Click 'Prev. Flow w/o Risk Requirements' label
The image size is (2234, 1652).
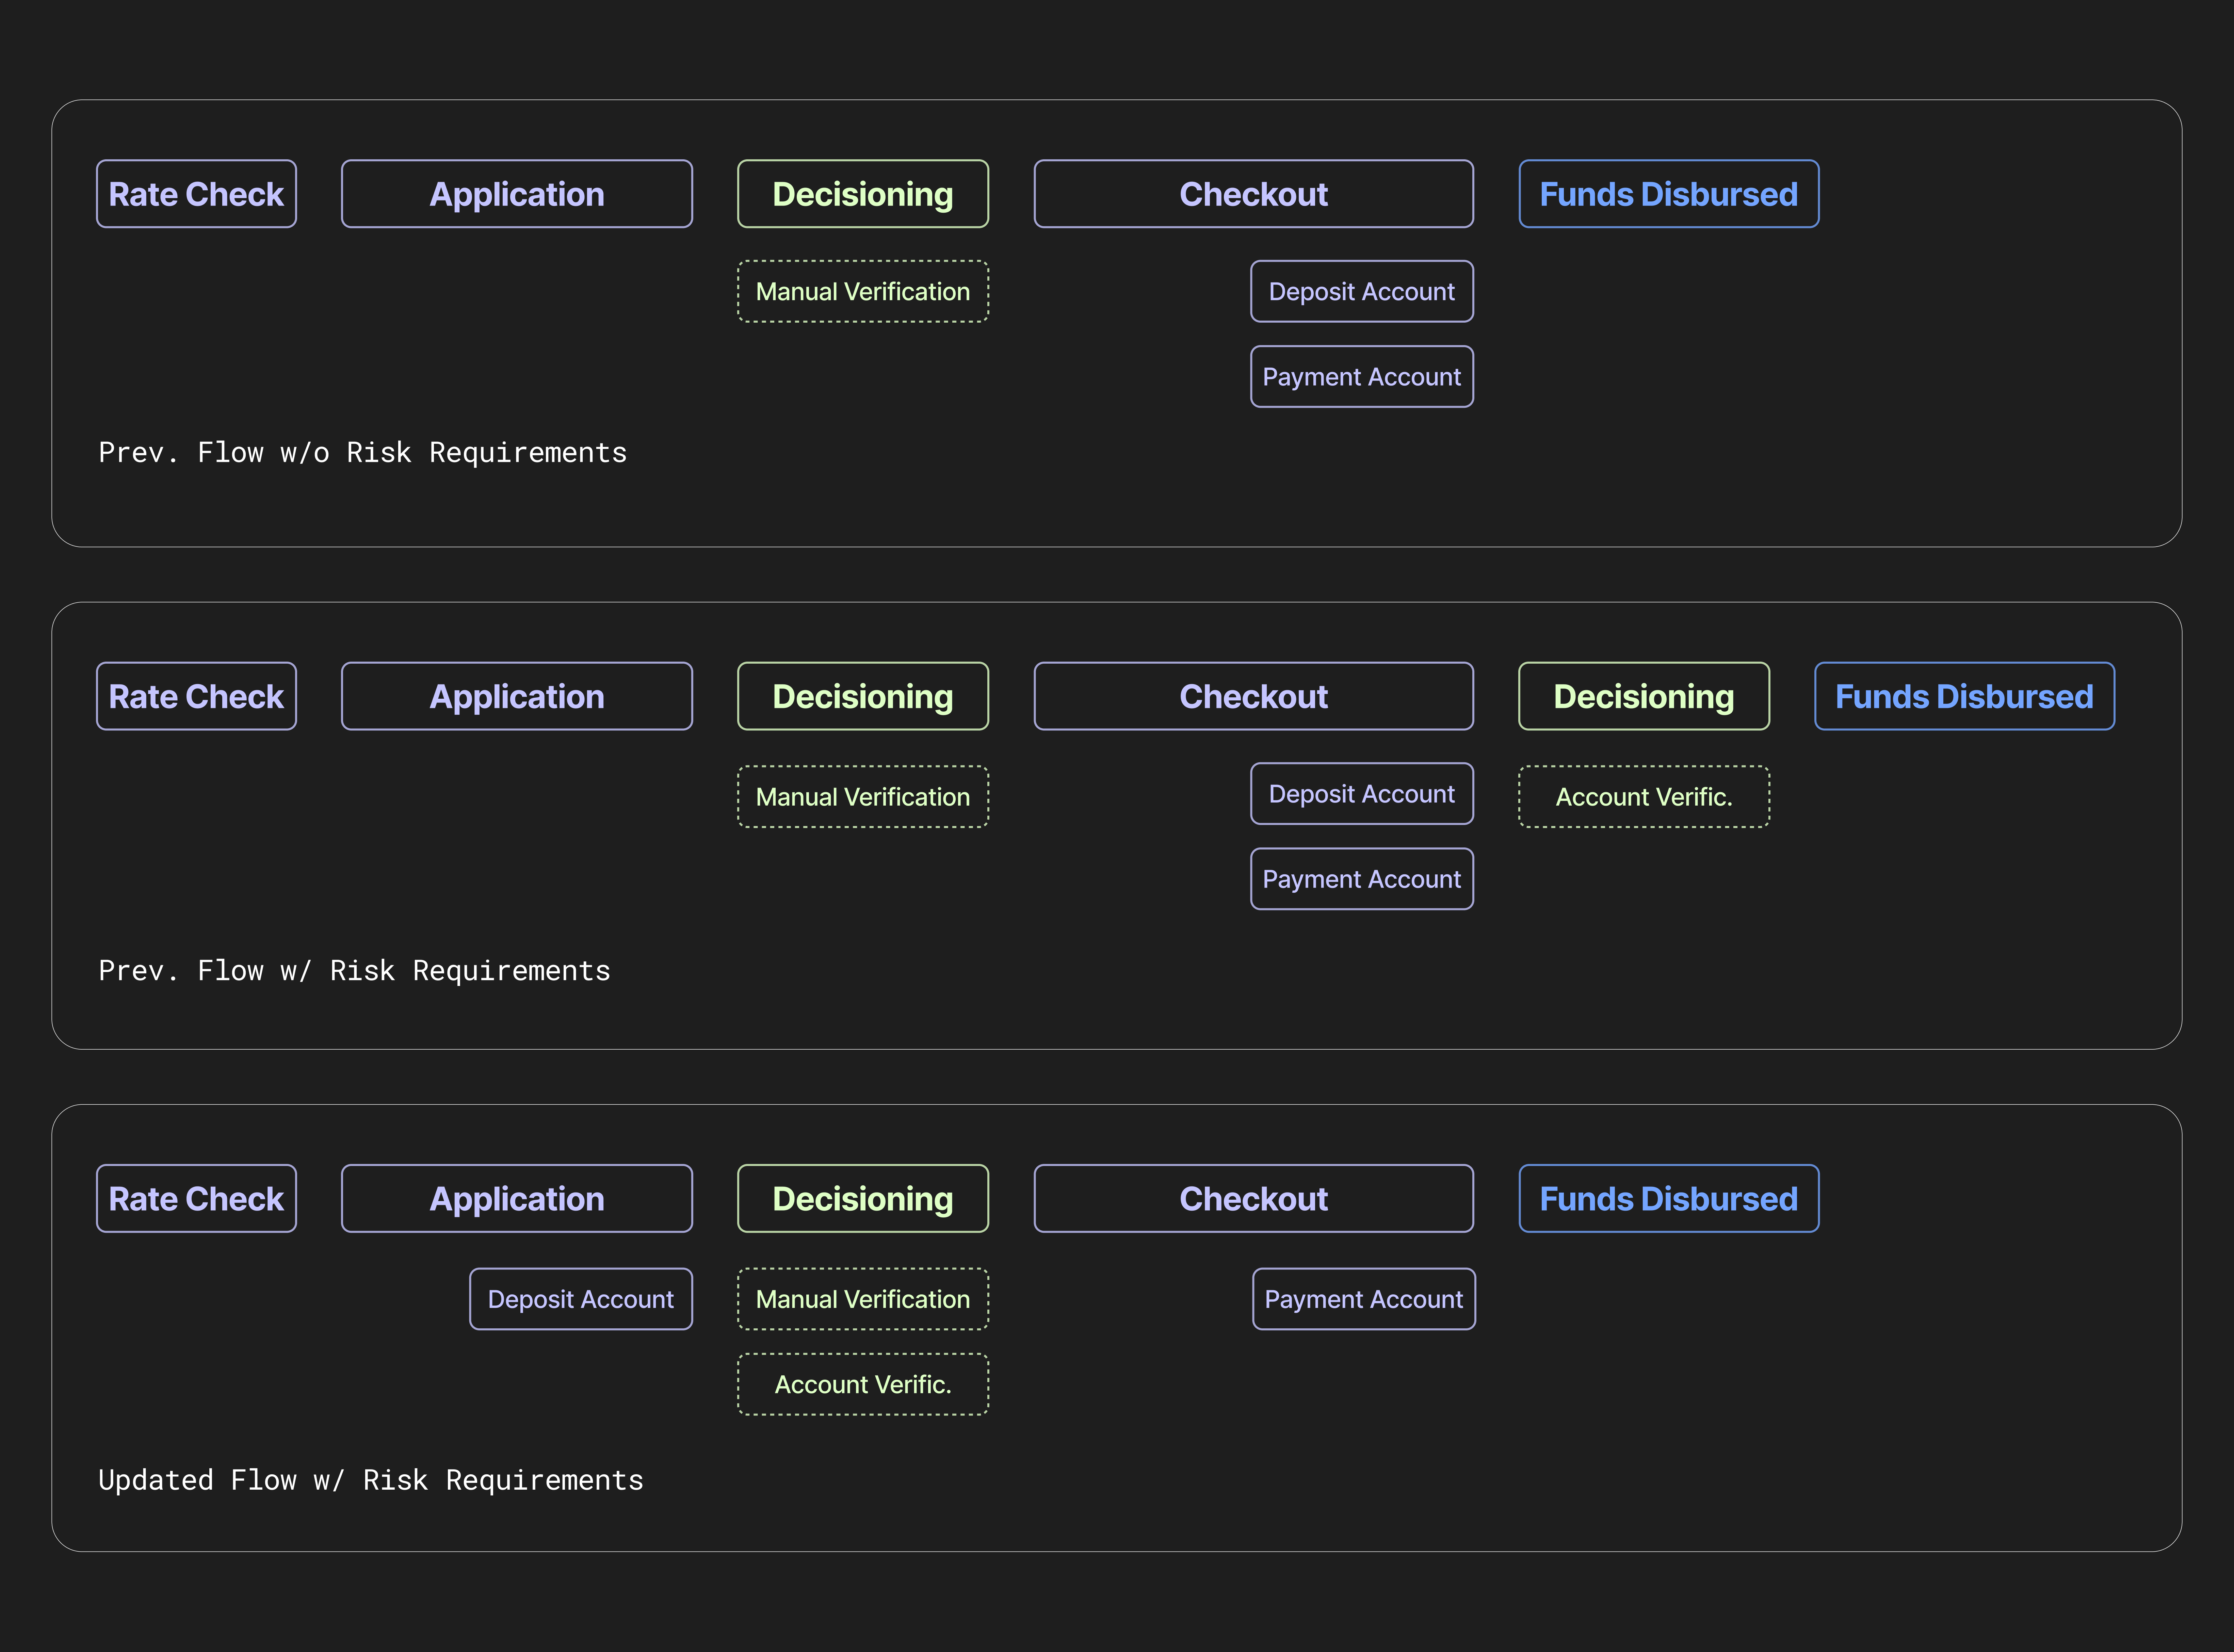pos(362,453)
